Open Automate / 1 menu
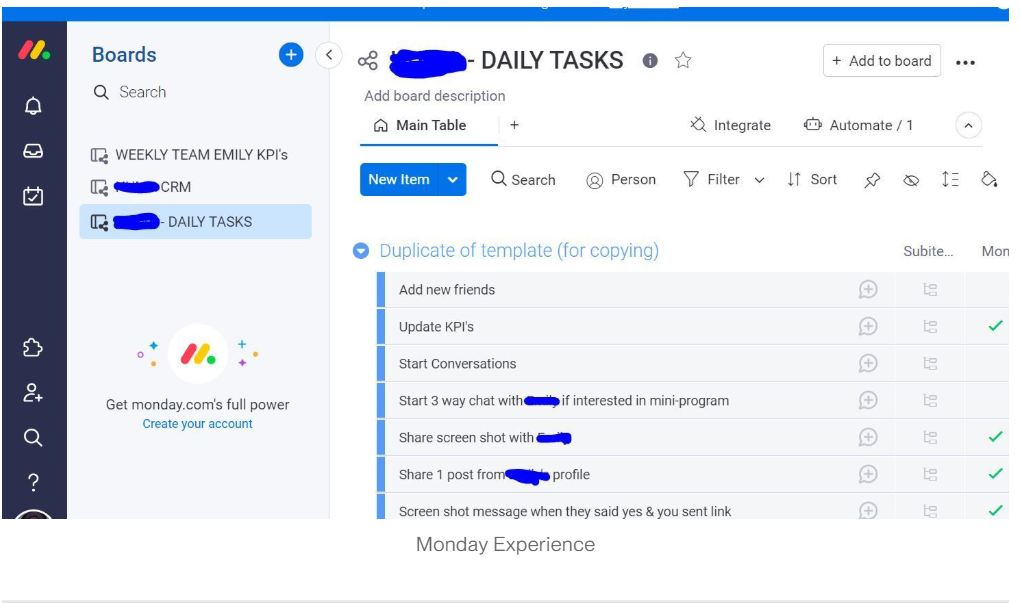This screenshot has width=1020, height=603. pyautogui.click(x=859, y=125)
